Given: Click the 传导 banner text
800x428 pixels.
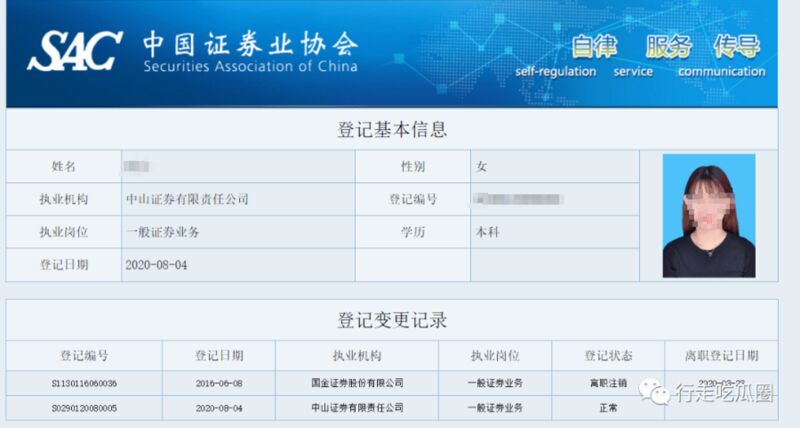Looking at the screenshot, I should (736, 46).
